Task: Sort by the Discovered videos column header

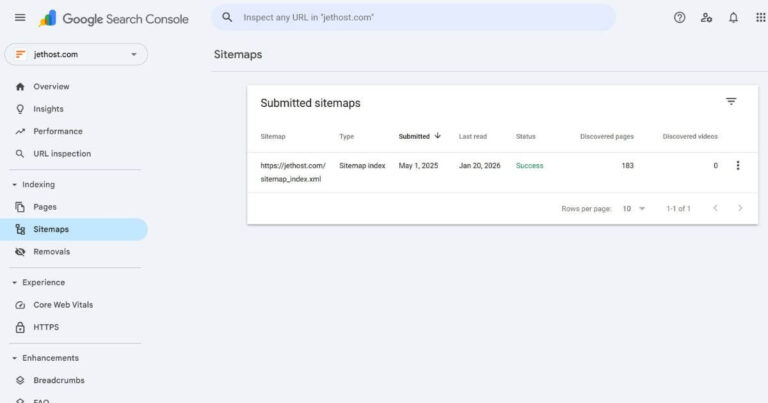Action: 690,137
